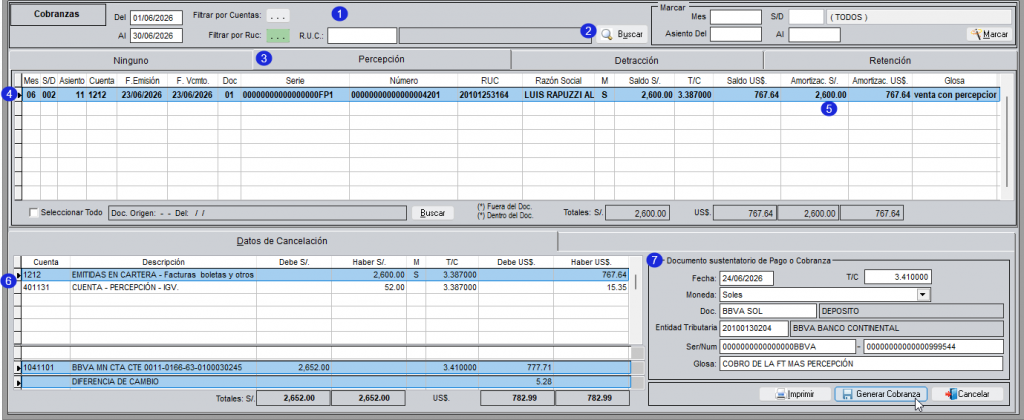Click the Cuenta cell 401131
The width and height of the screenshot is (1024, 420).
pos(46,287)
